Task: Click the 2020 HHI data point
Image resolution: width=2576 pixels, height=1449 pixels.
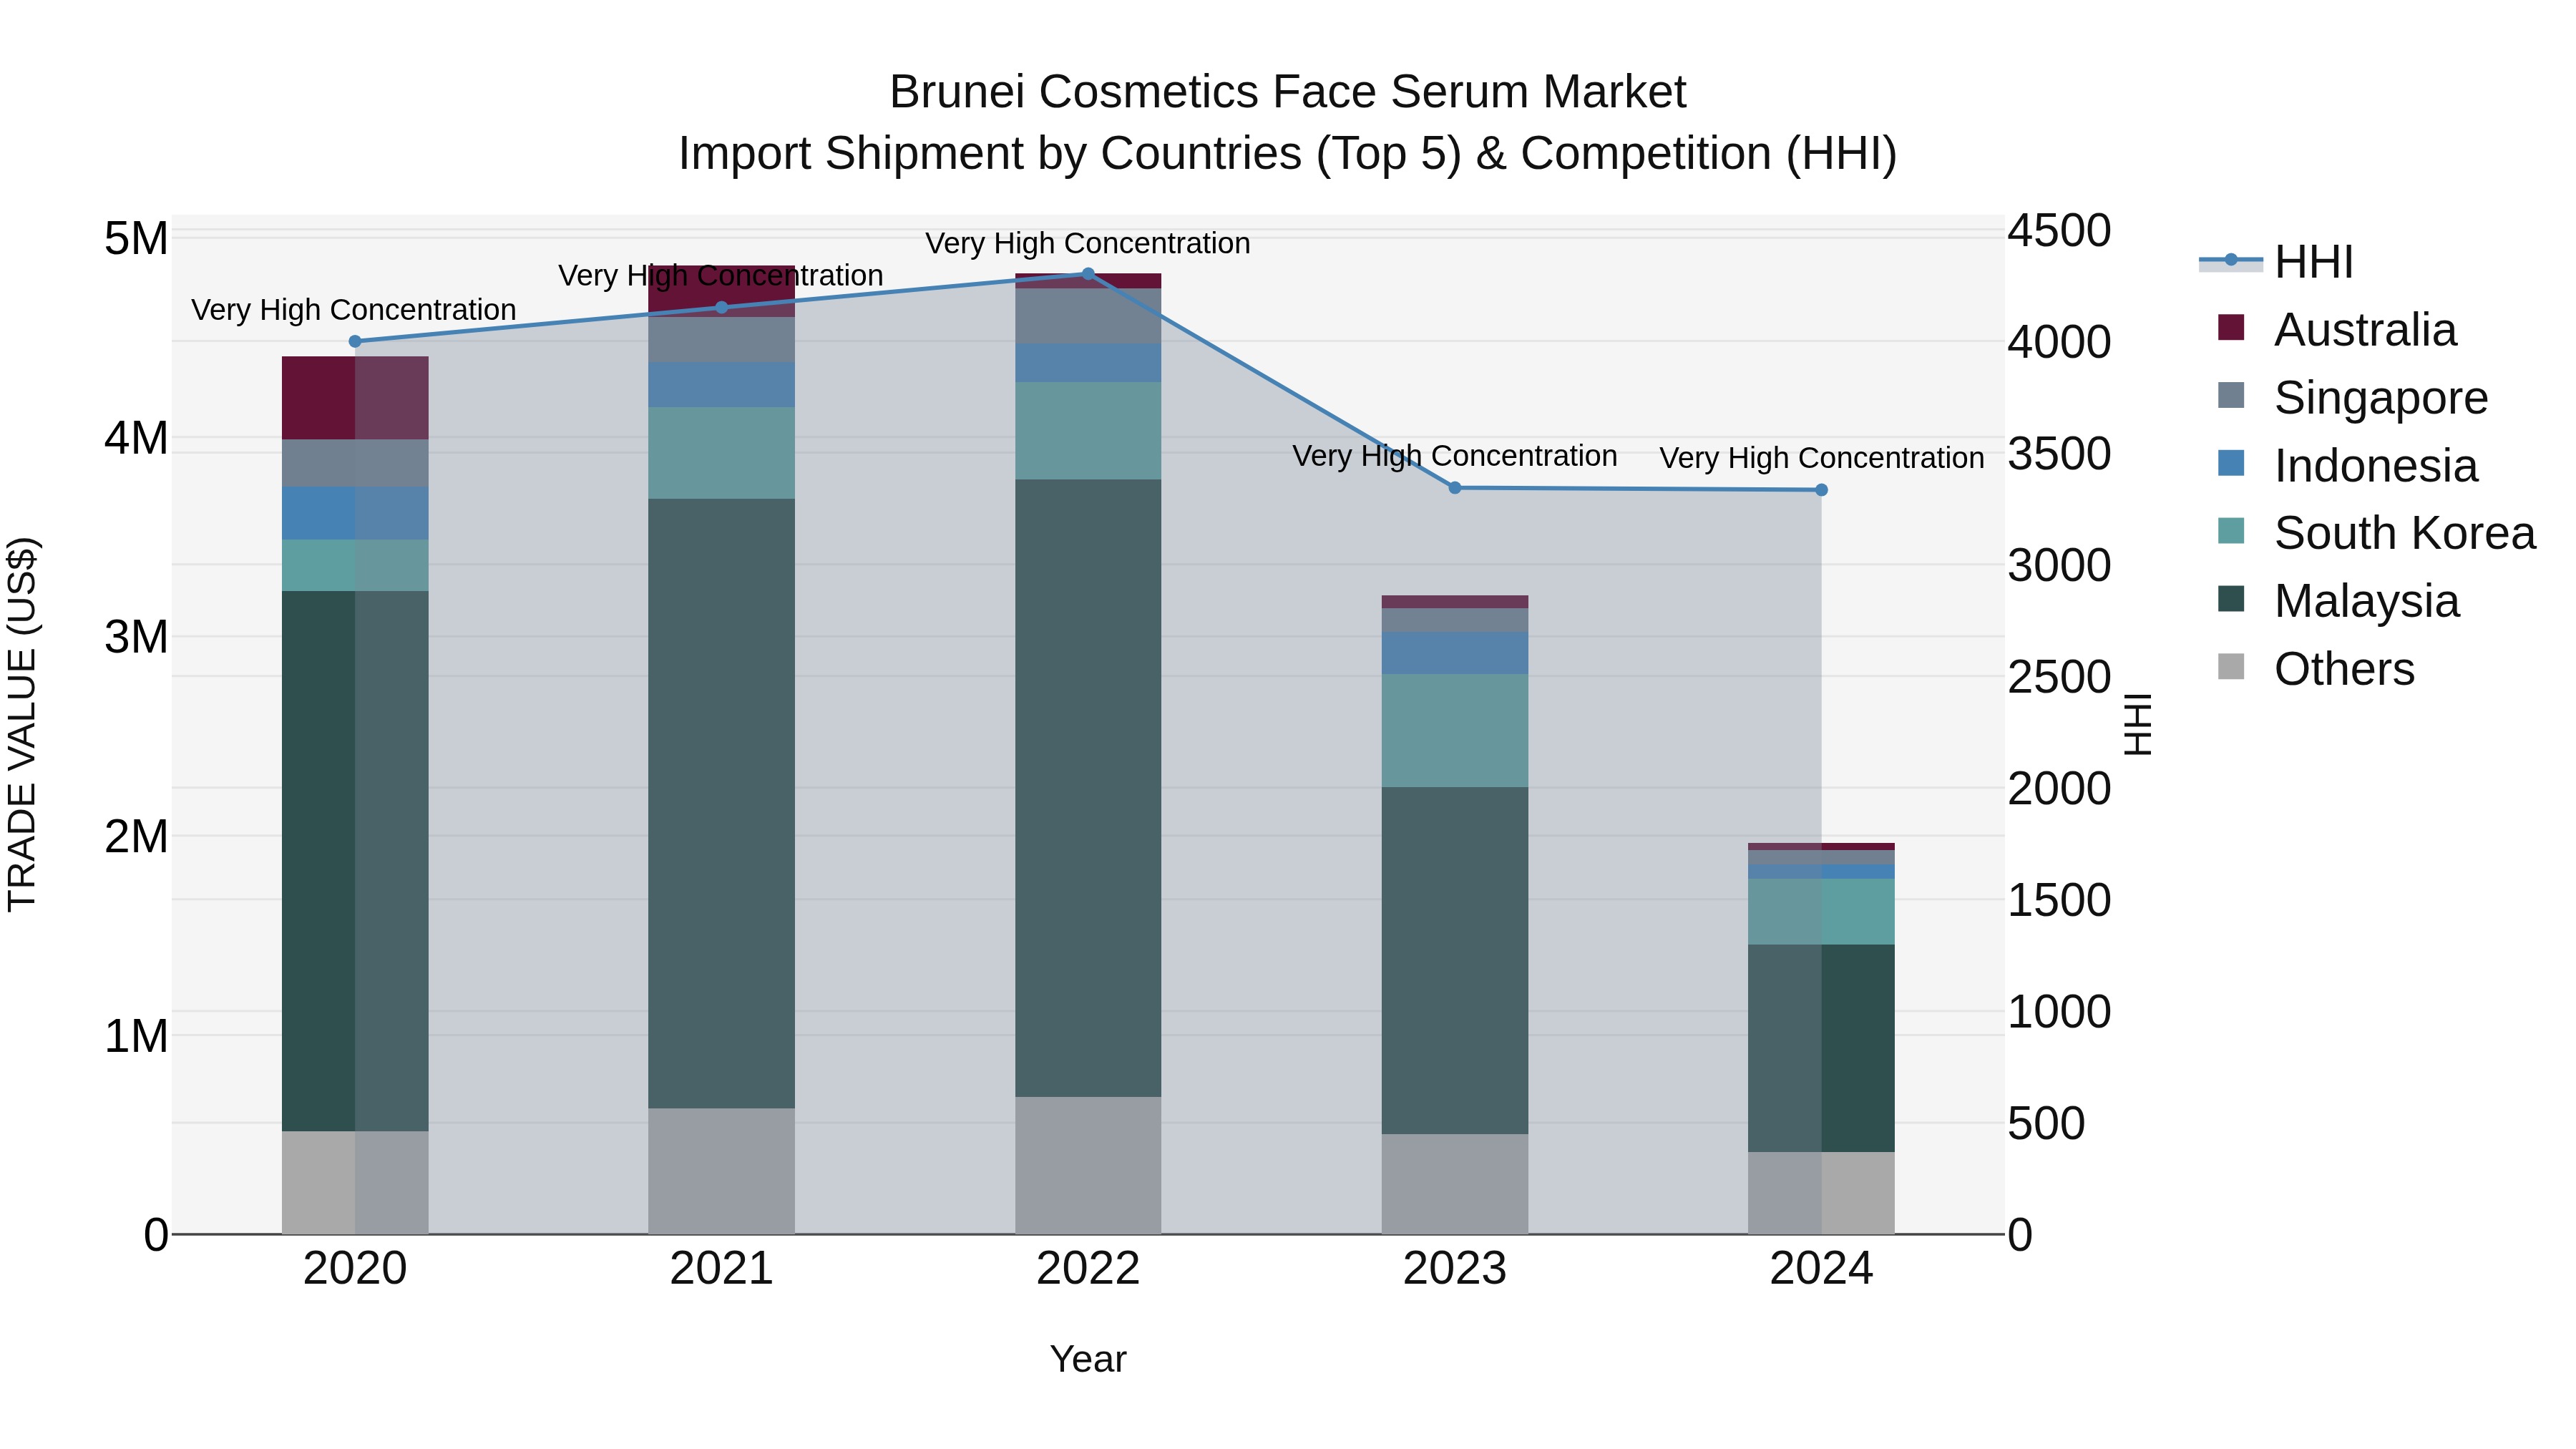Action: pos(355,341)
